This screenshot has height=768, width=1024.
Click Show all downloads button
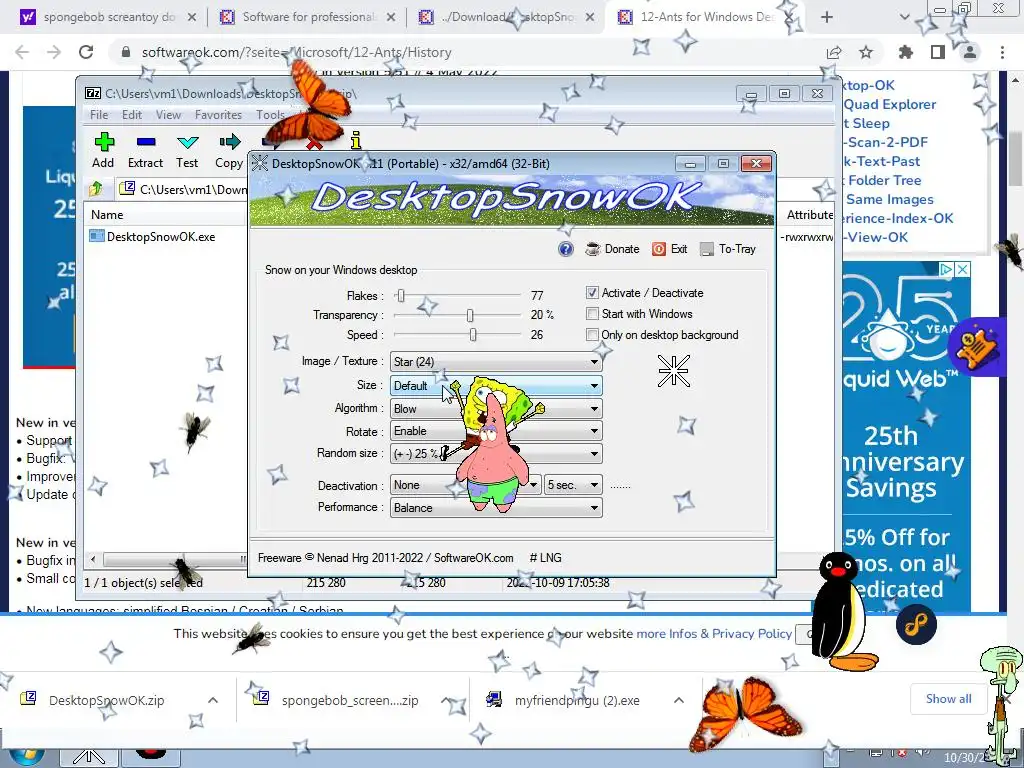tap(948, 699)
